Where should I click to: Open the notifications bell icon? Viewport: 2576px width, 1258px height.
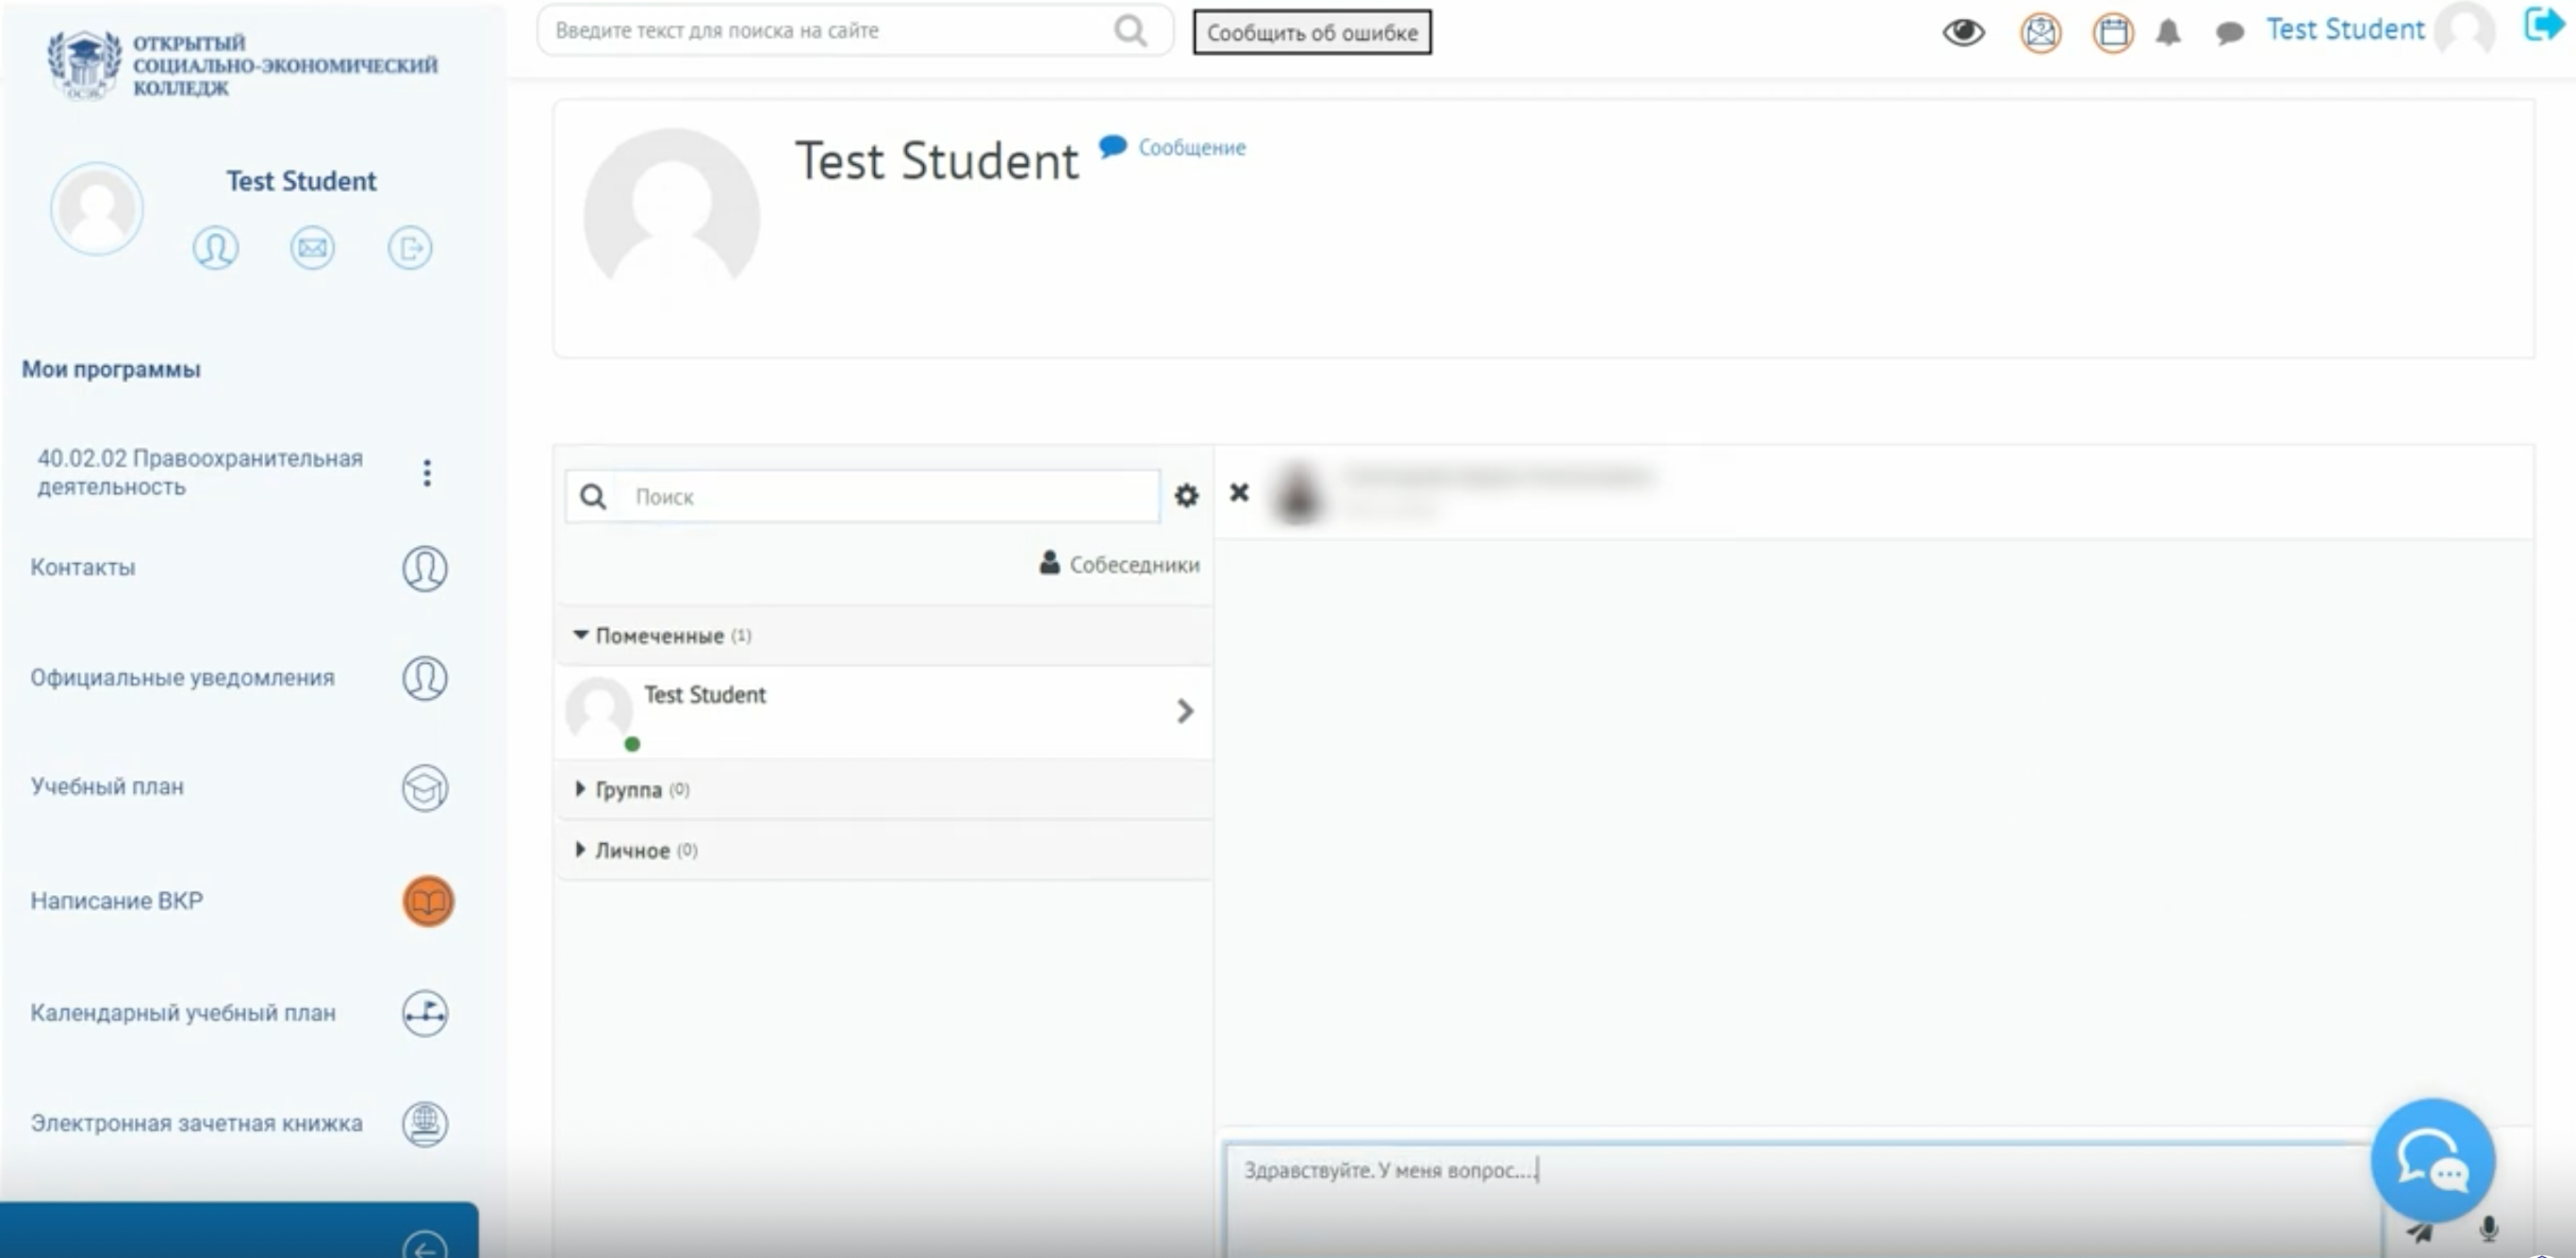coord(2167,33)
